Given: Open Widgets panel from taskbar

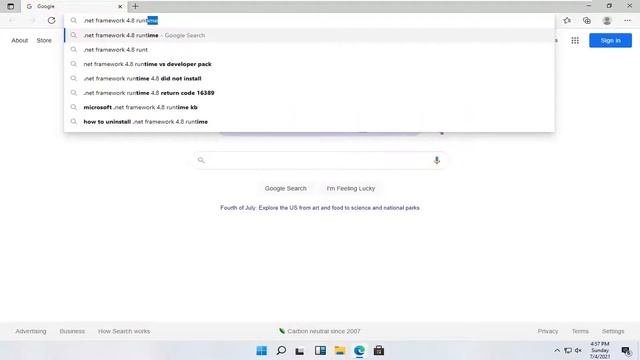Looking at the screenshot, I should (320, 351).
